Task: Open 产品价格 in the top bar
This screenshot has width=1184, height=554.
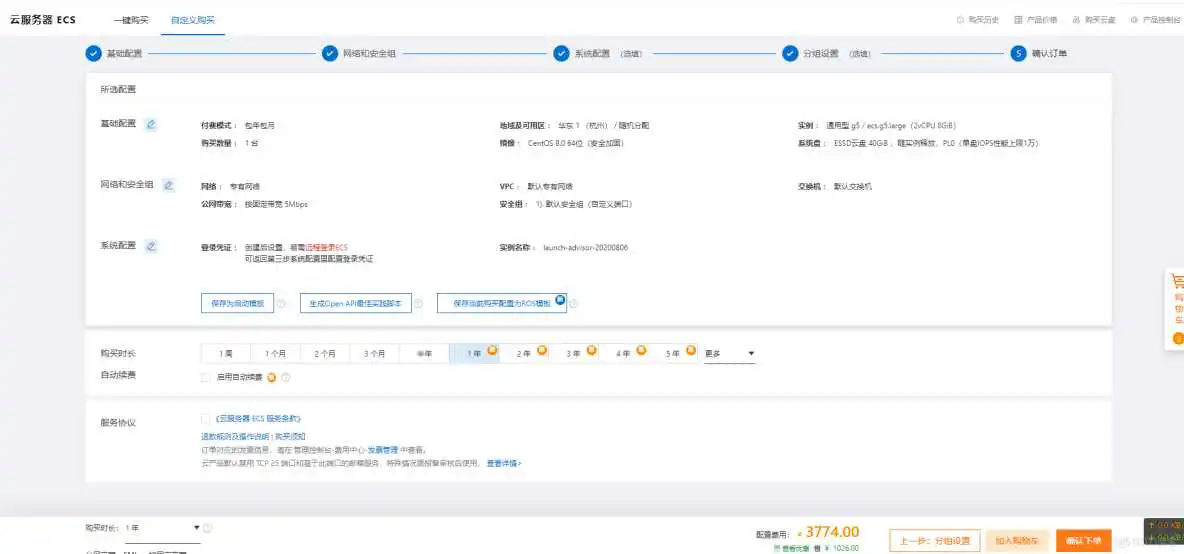Action: pos(1035,20)
